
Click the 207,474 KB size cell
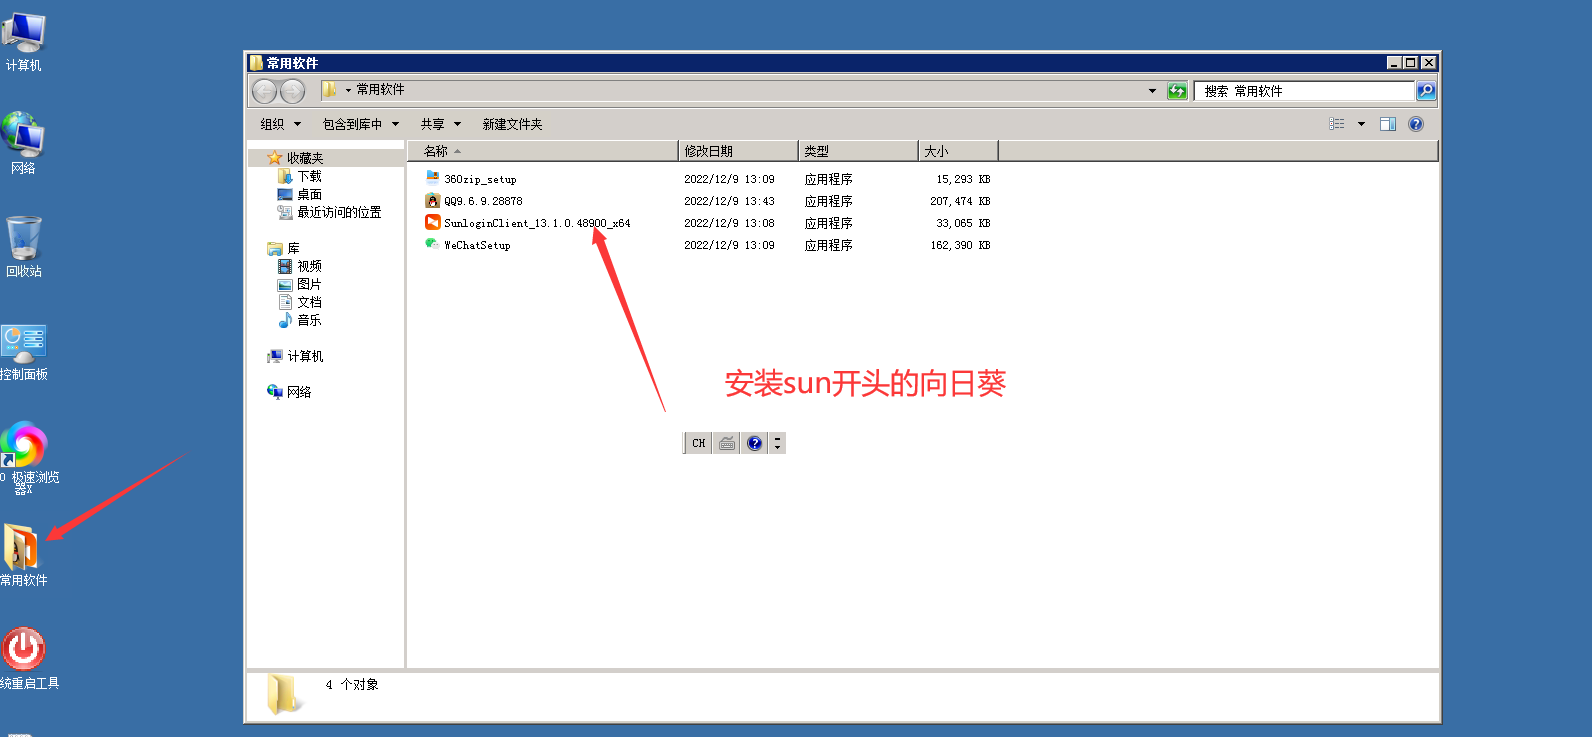[960, 201]
